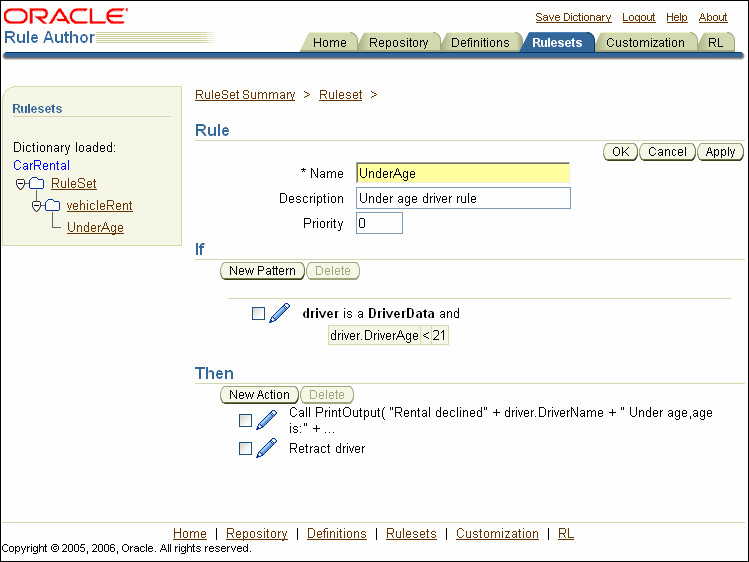Select UnderAge rule in the tree

(95, 227)
